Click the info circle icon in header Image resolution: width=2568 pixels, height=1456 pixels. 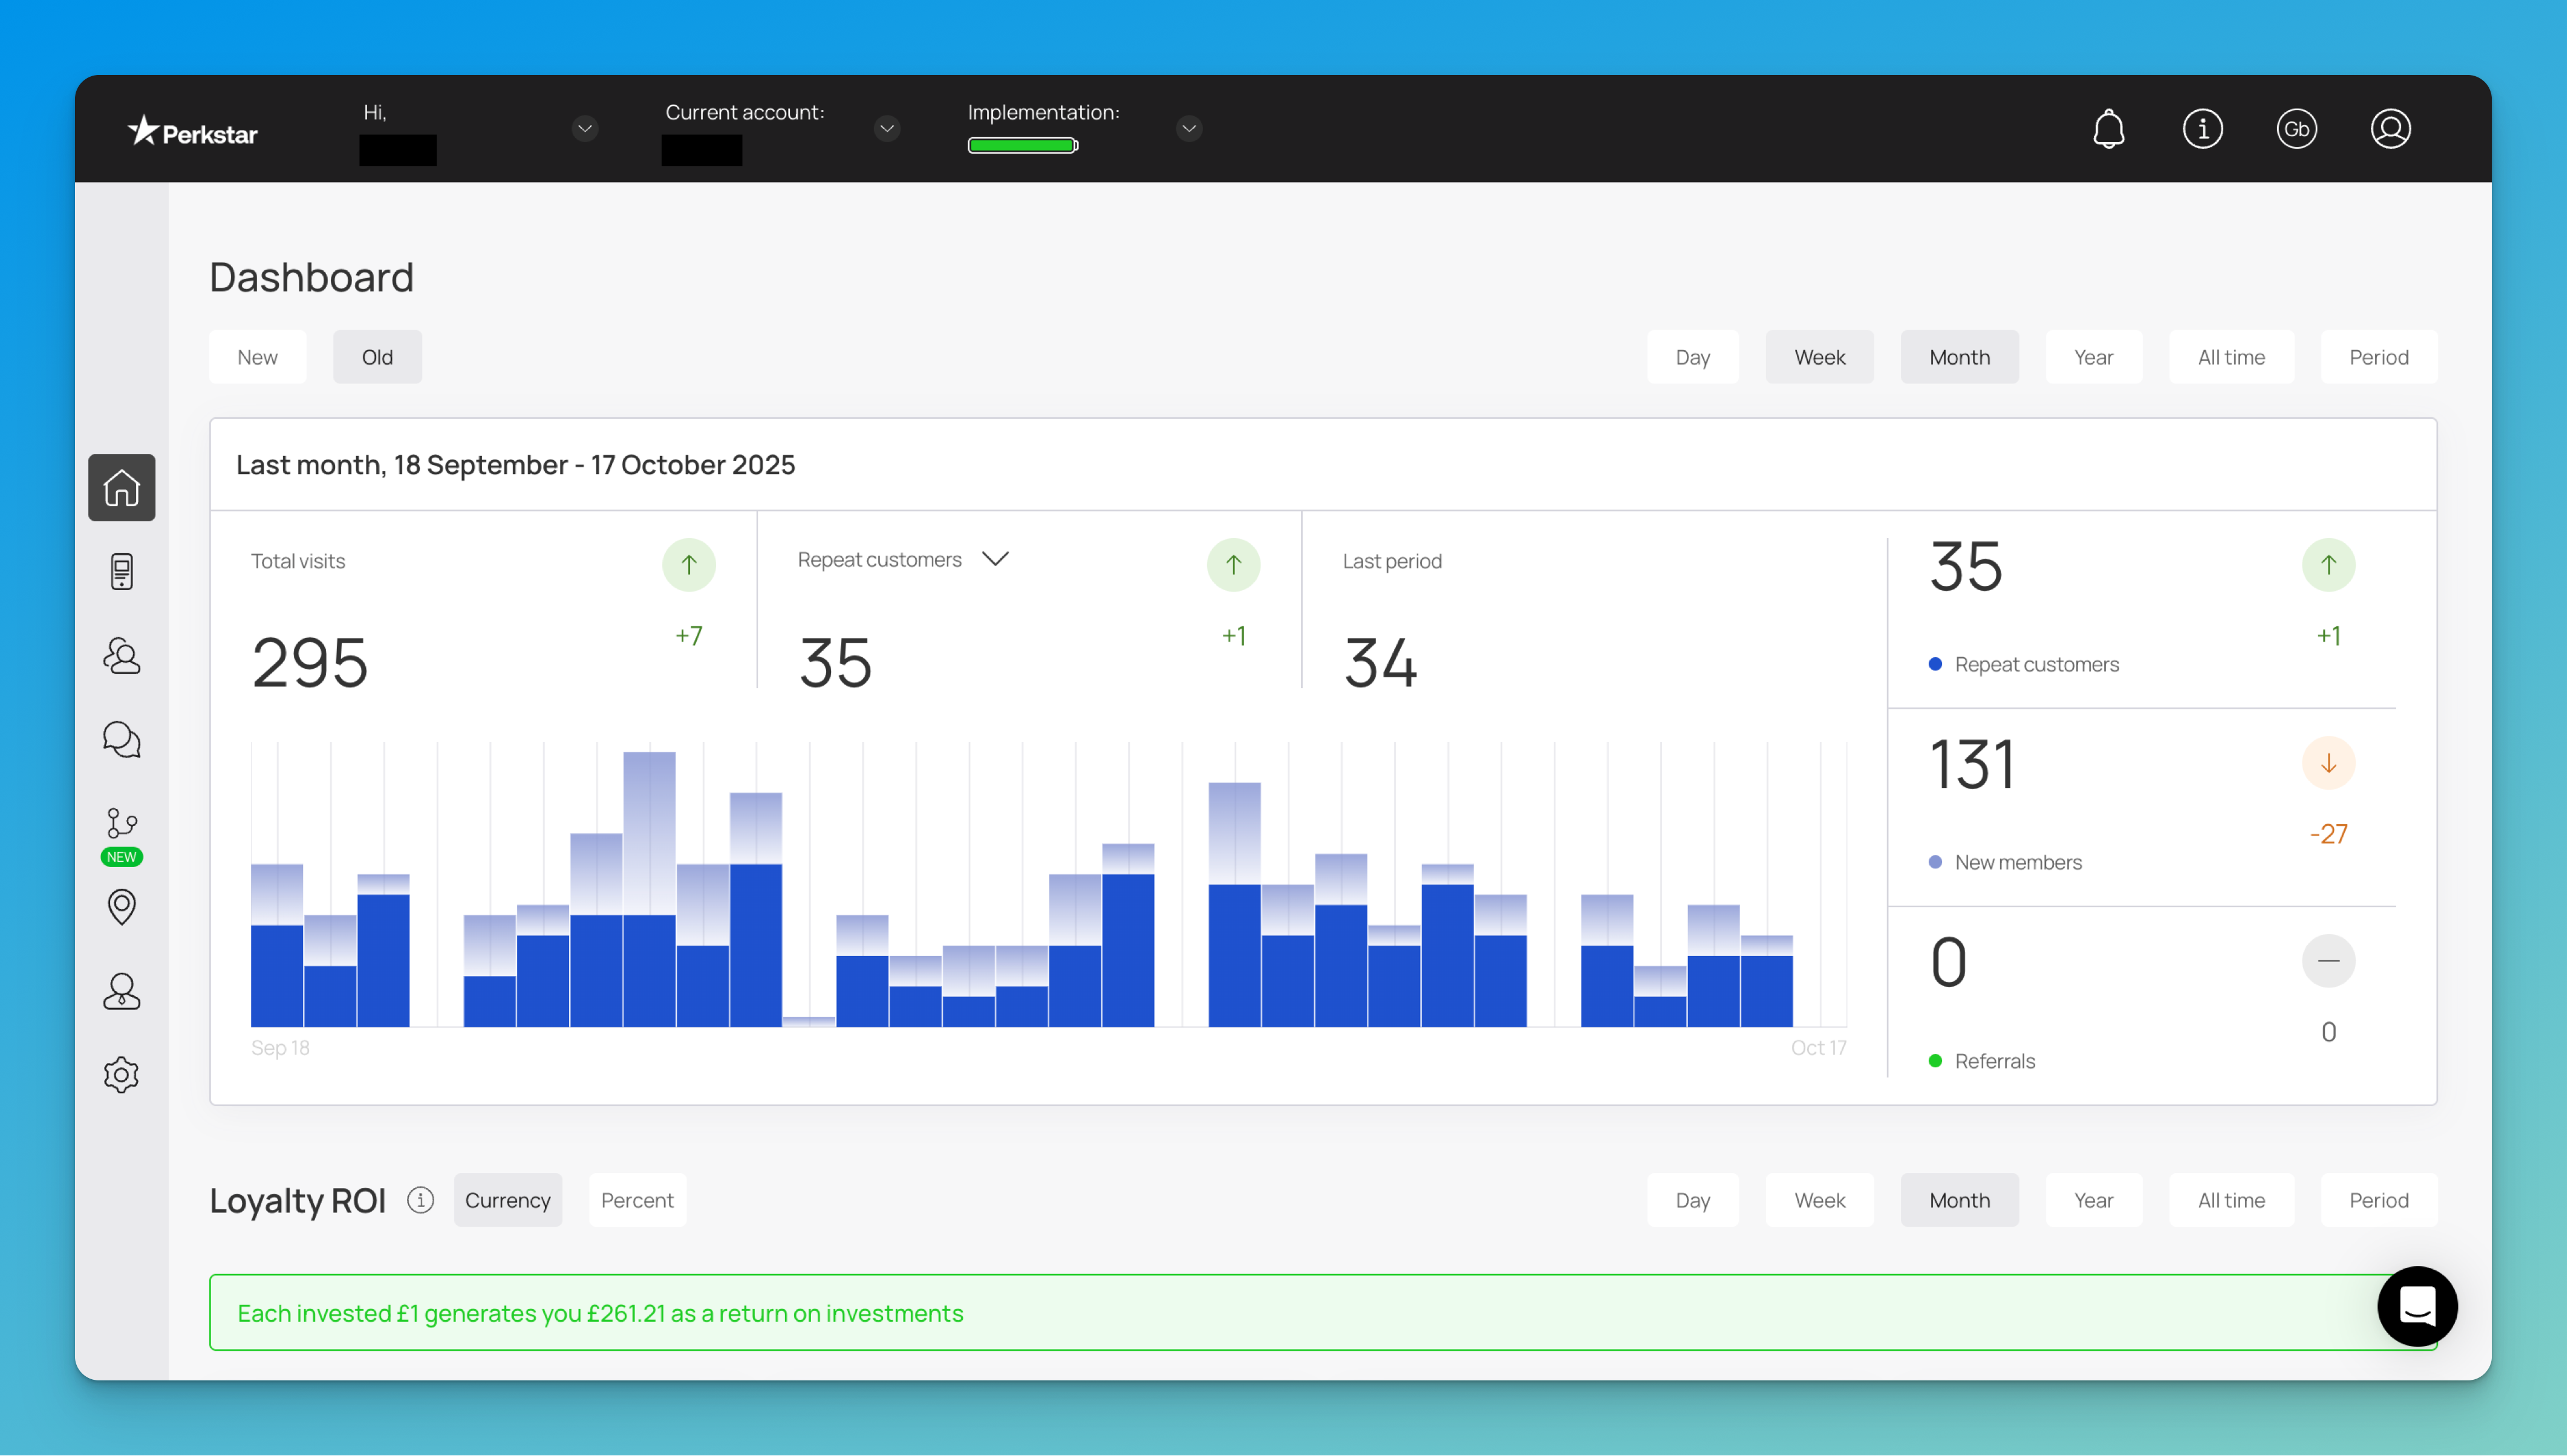[2202, 129]
